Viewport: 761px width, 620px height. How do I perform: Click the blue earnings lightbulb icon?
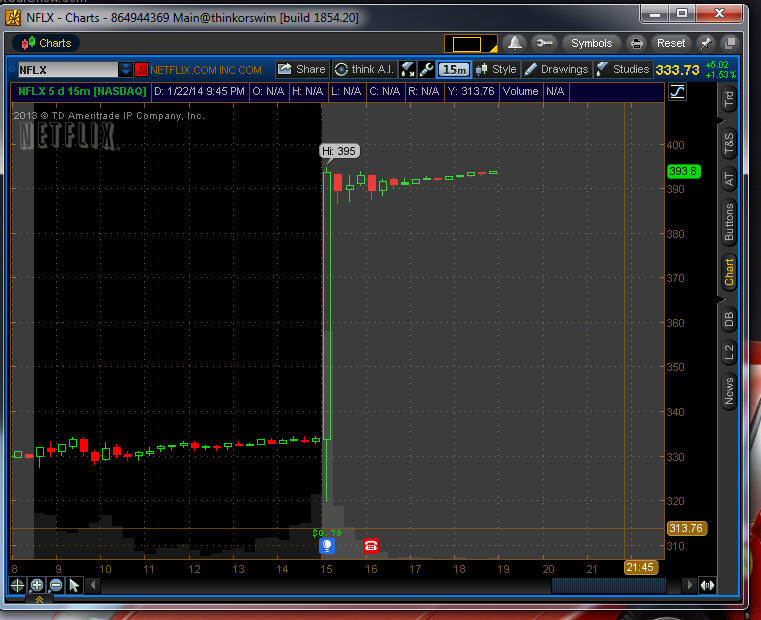pyautogui.click(x=327, y=546)
